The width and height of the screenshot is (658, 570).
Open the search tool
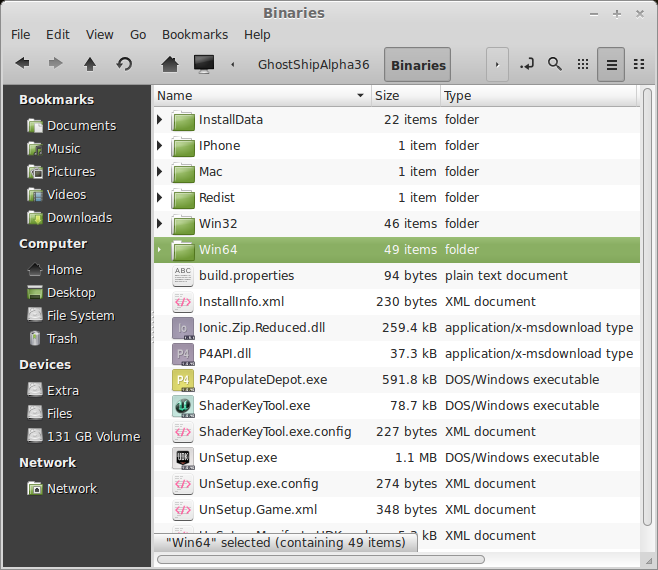[x=555, y=64]
